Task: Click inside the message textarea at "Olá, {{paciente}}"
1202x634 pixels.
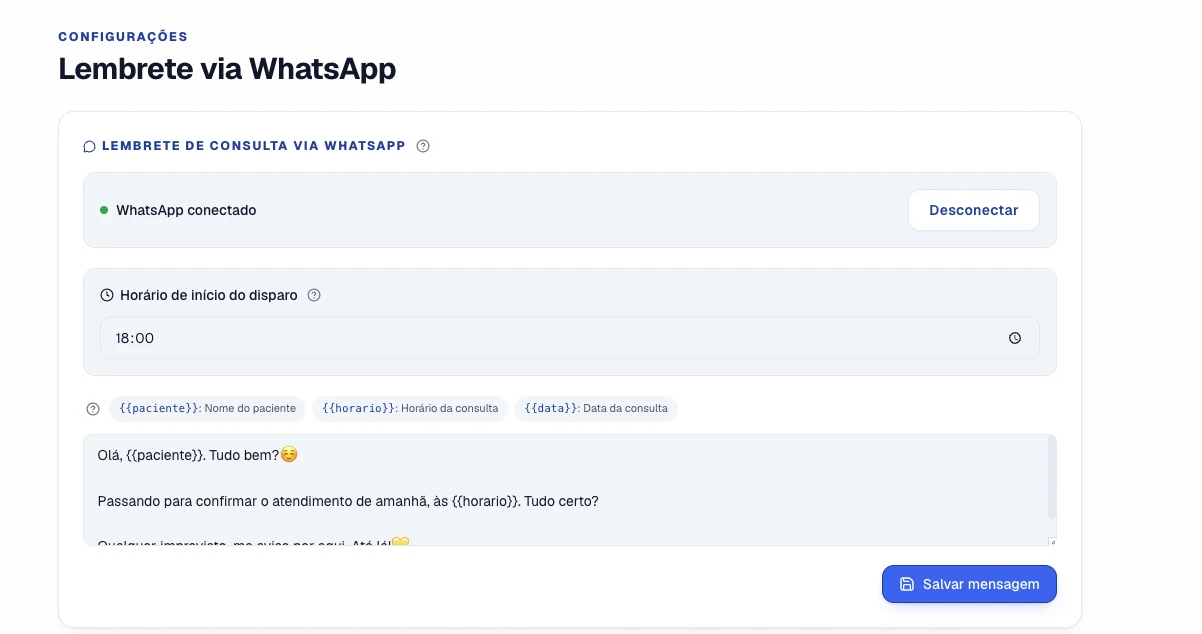Action: tap(148, 455)
